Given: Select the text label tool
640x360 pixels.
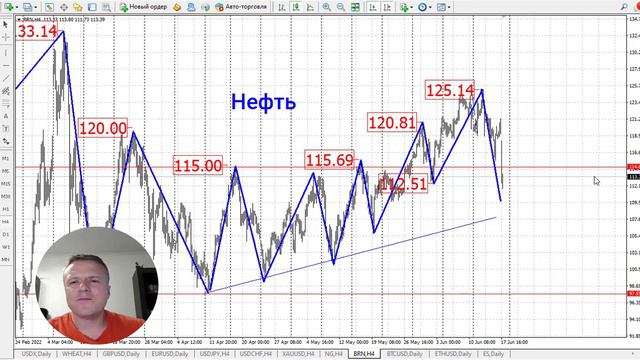Looking at the screenshot, I should (6, 129).
